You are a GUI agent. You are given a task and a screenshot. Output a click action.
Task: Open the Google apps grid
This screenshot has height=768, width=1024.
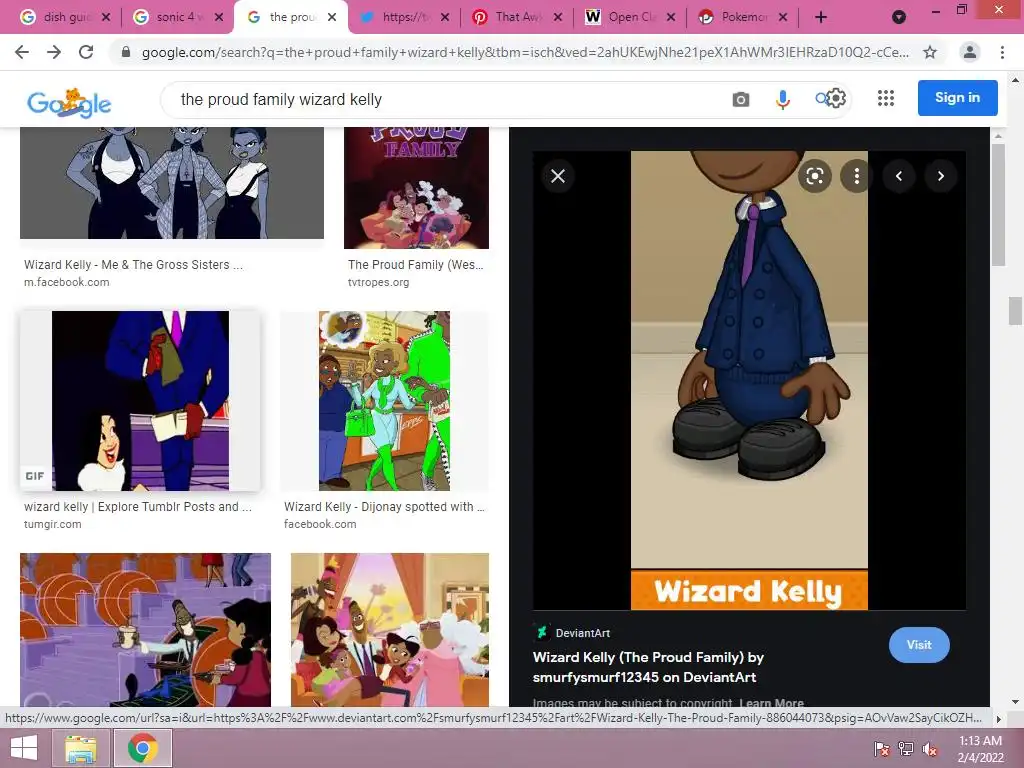tap(886, 99)
